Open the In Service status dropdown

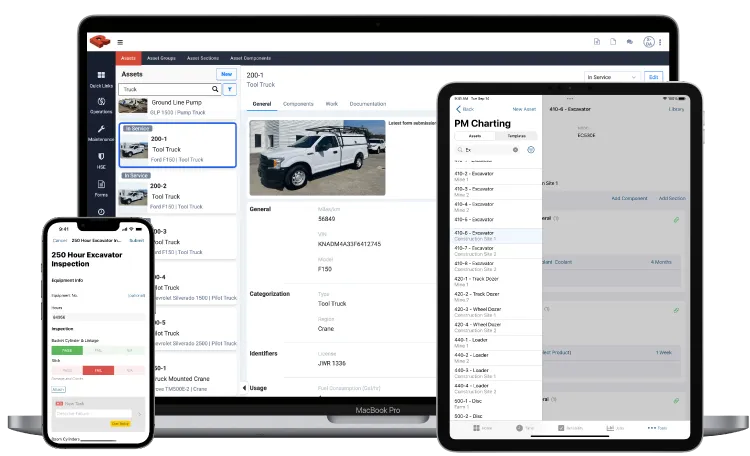point(612,77)
